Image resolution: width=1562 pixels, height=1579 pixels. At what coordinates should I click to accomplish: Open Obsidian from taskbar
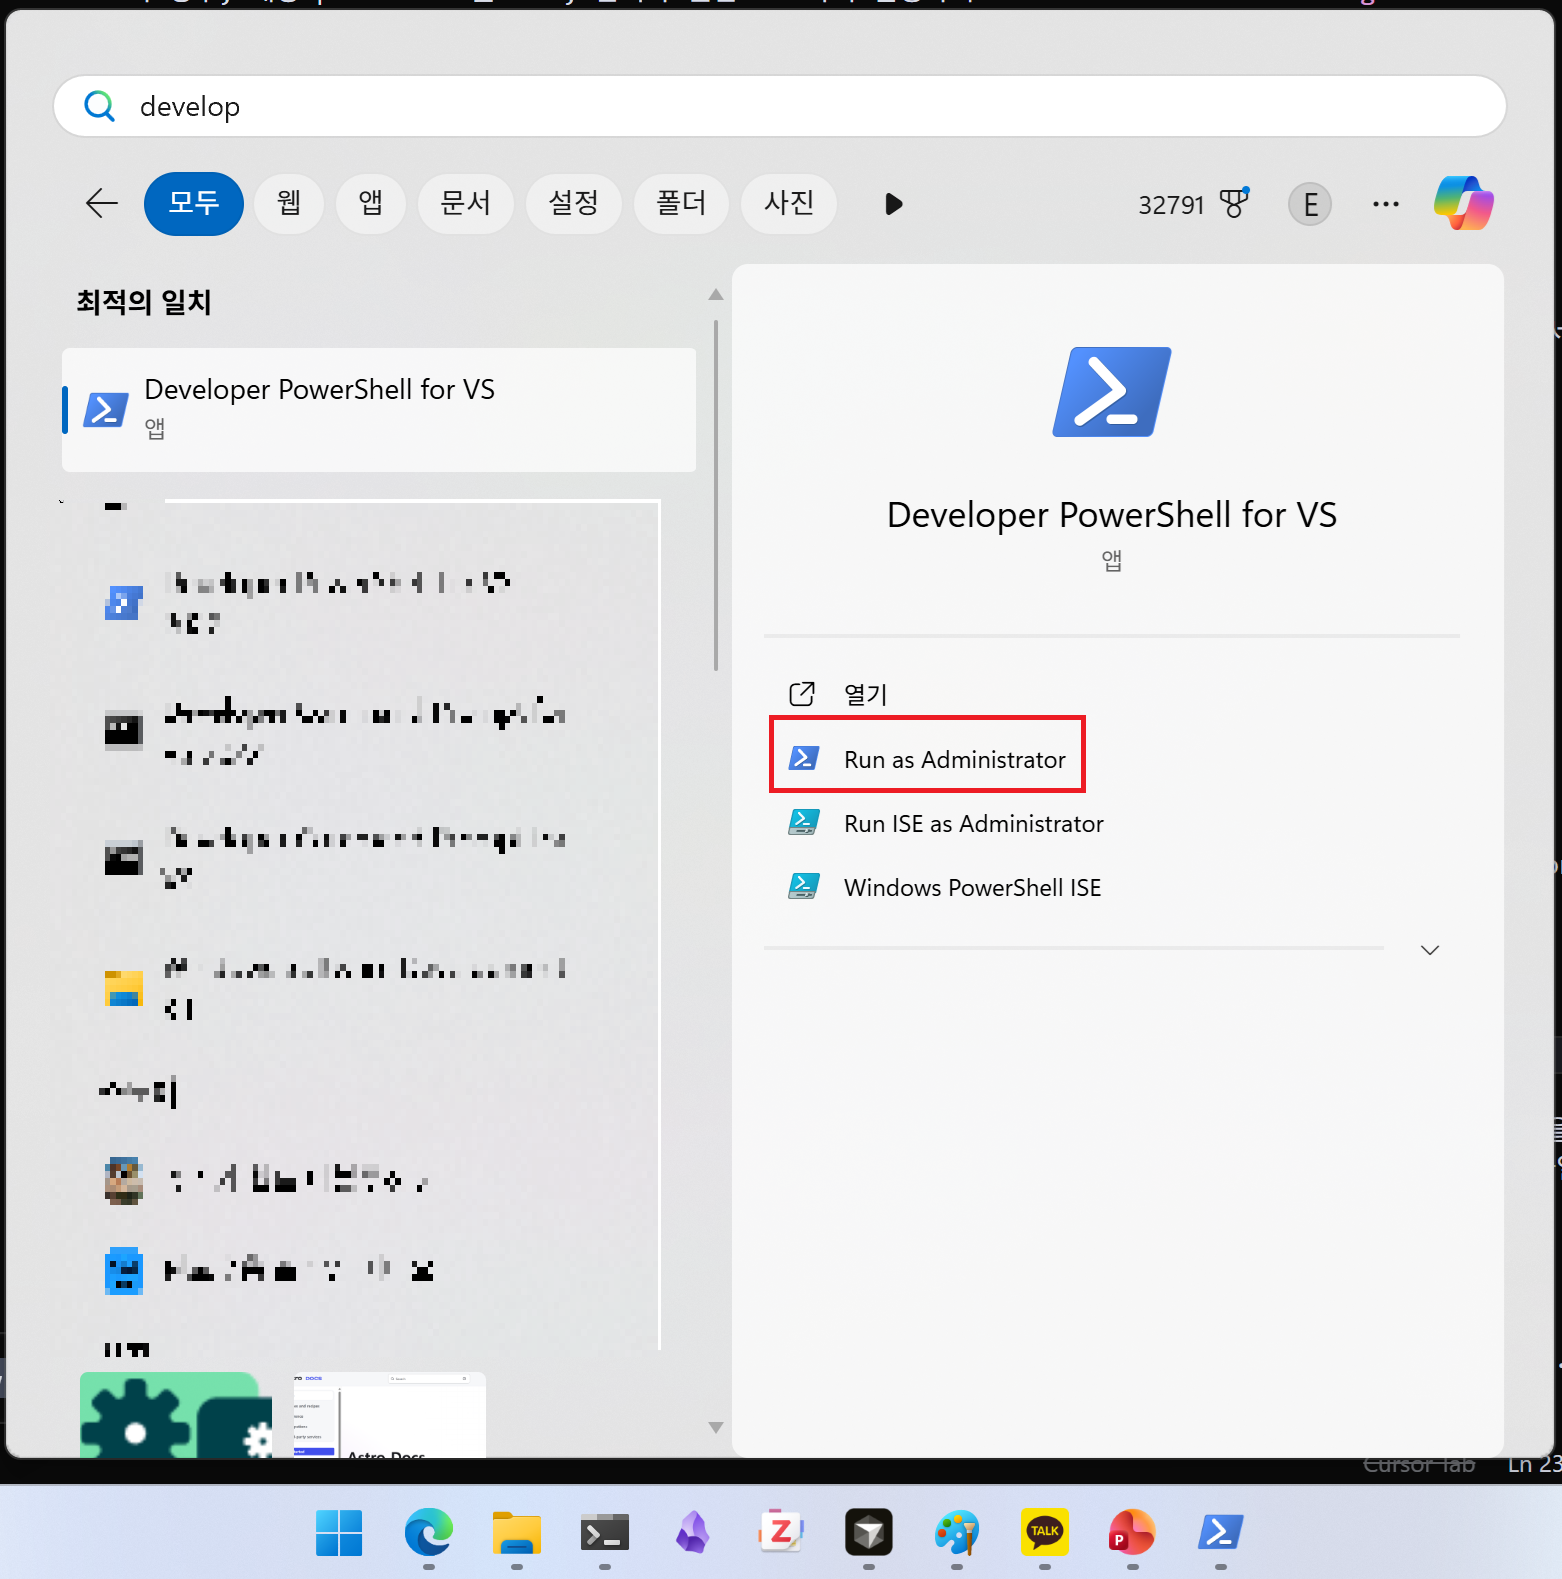[692, 1532]
